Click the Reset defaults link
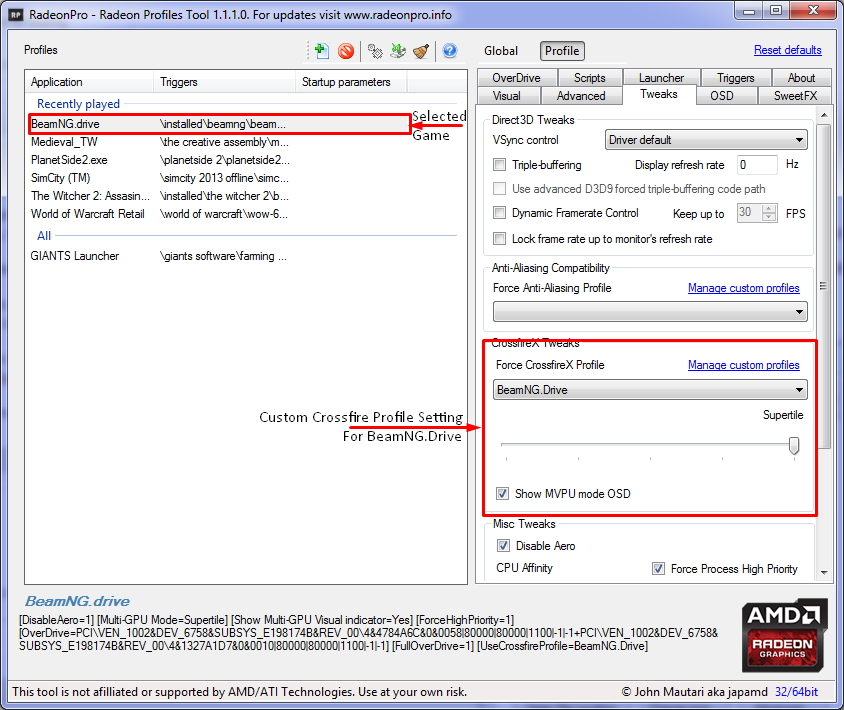Viewport: 844px width, 710px height. tap(787, 50)
